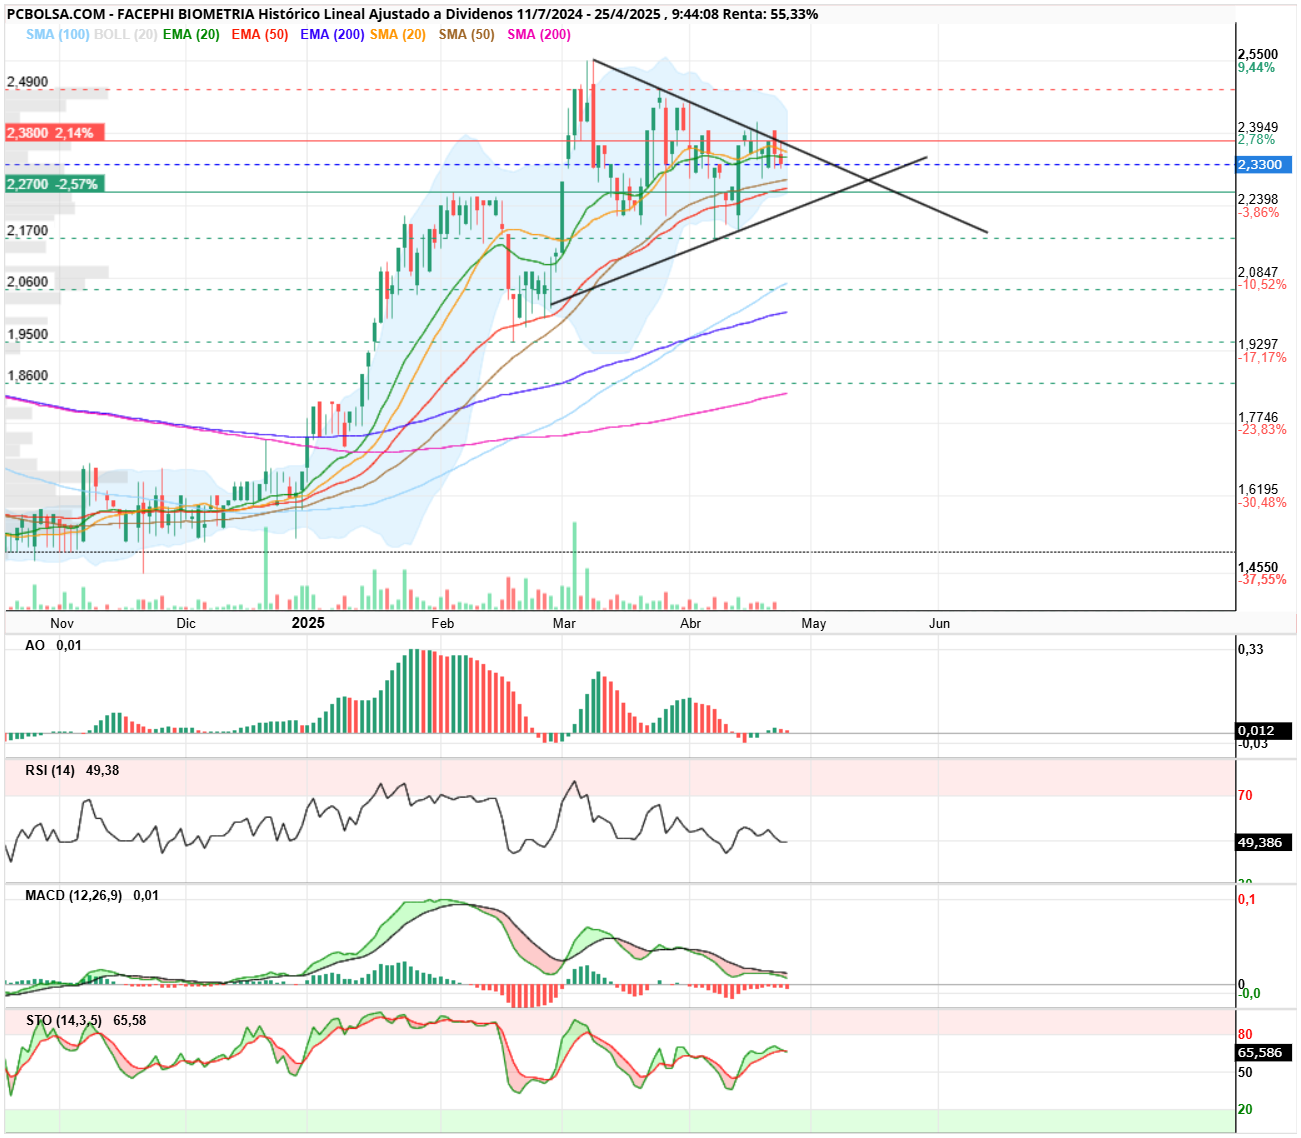Click the 2,0847 axis price label
This screenshot has height=1138, width=1301.
(1258, 272)
